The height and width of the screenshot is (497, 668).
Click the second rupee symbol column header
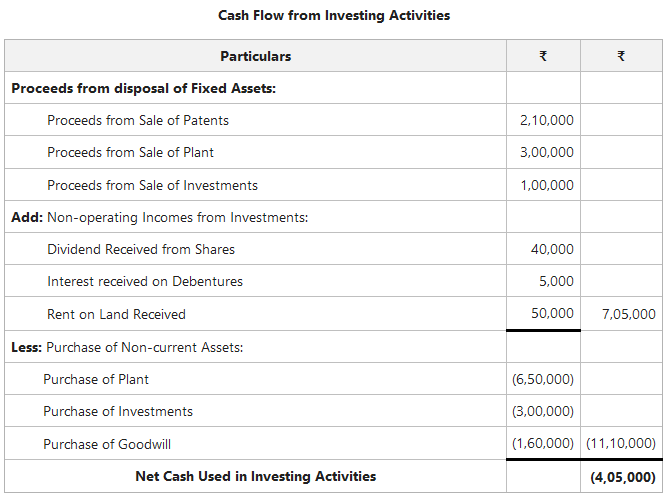(621, 56)
